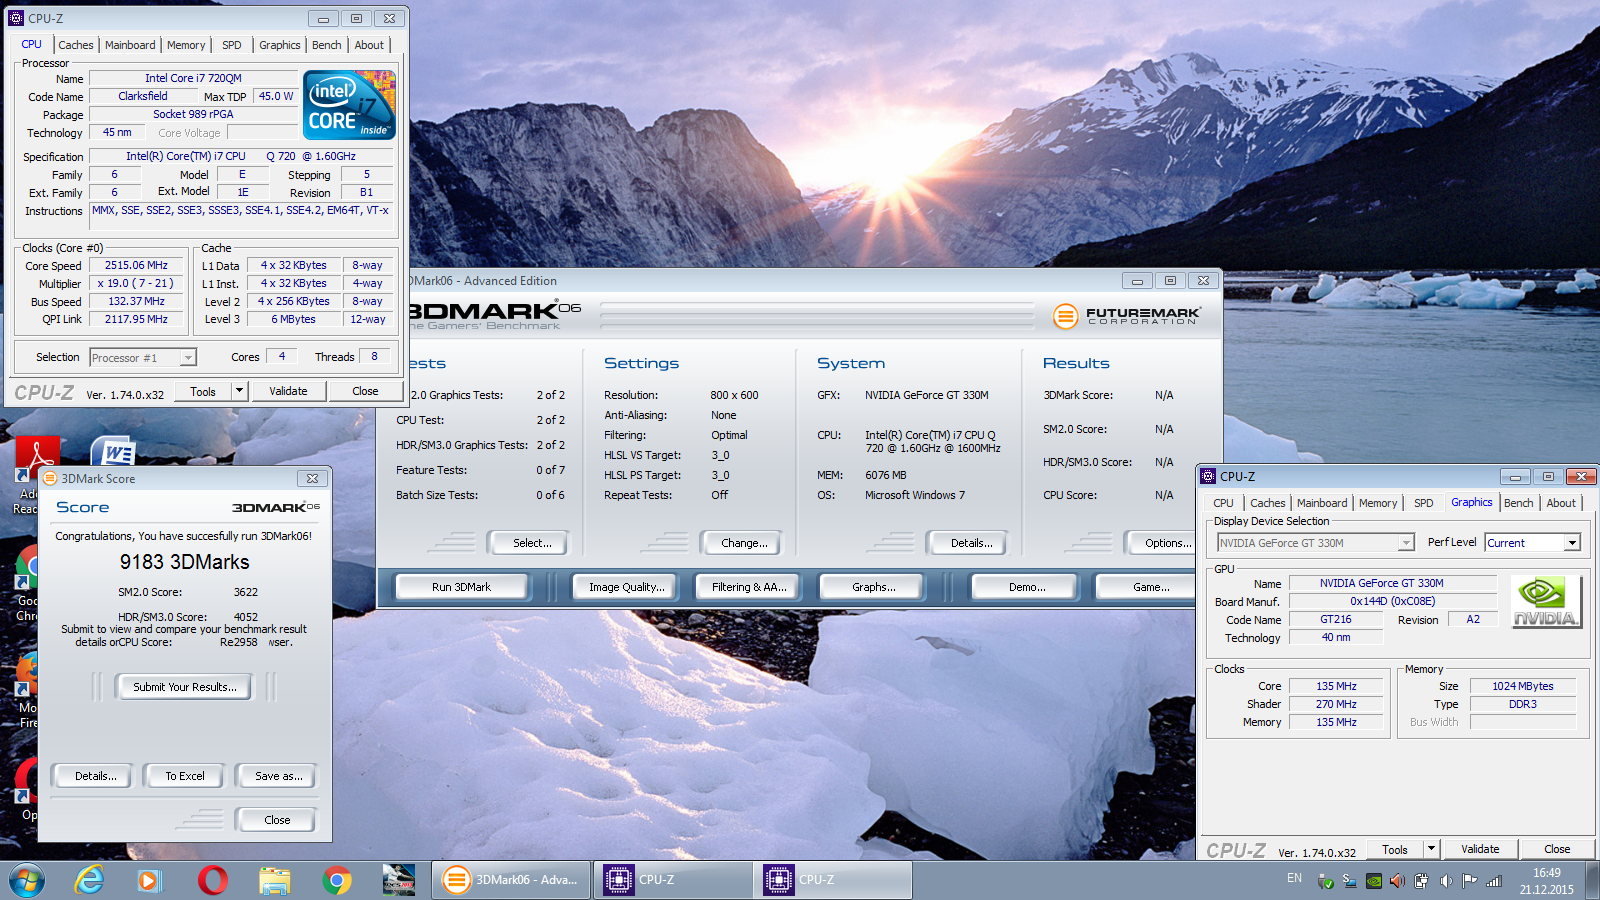This screenshot has width=1600, height=900.
Task: Open the Opera desktop shortcut
Action: [x=27, y=790]
